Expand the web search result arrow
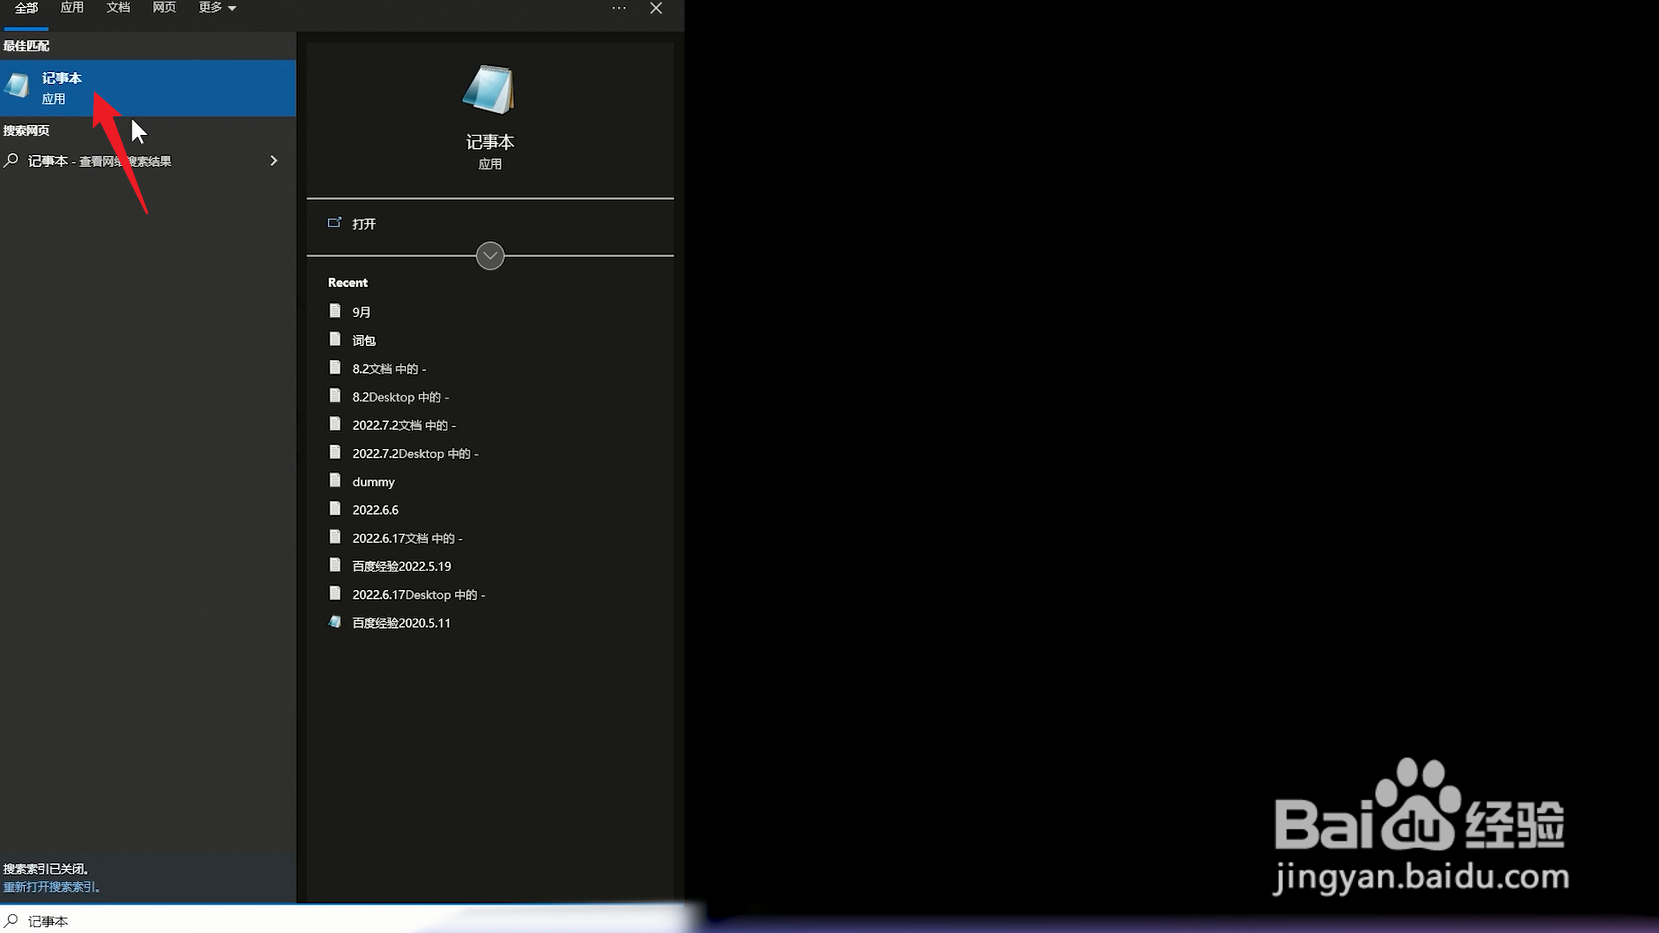The height and width of the screenshot is (933, 1659). (x=273, y=160)
